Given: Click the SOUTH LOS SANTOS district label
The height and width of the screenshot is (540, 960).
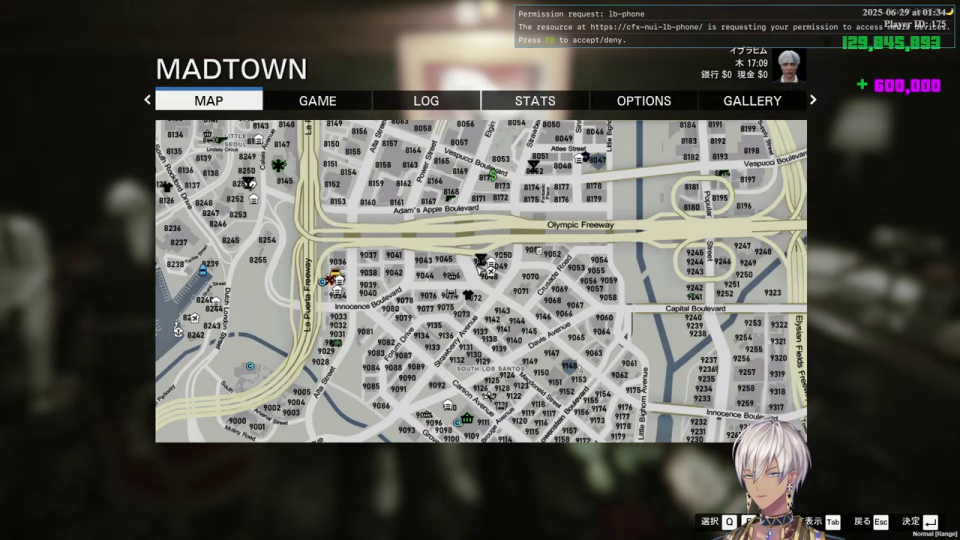Looking at the screenshot, I should tap(490, 369).
